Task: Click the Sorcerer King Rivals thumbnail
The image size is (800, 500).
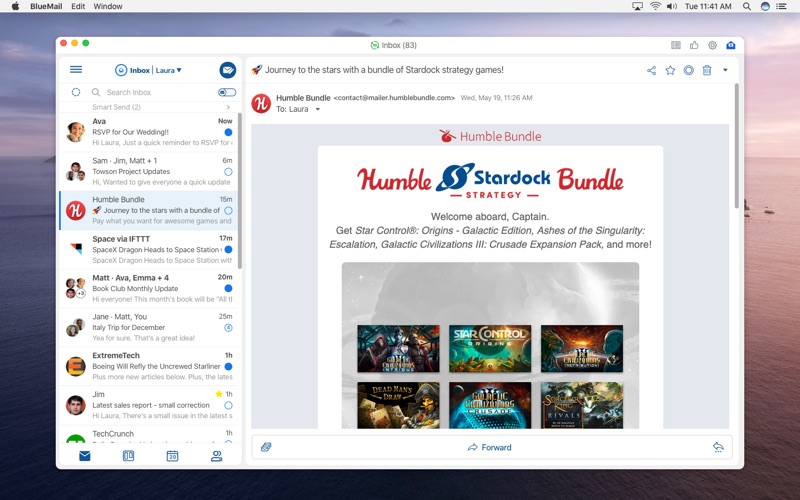Action: click(582, 405)
